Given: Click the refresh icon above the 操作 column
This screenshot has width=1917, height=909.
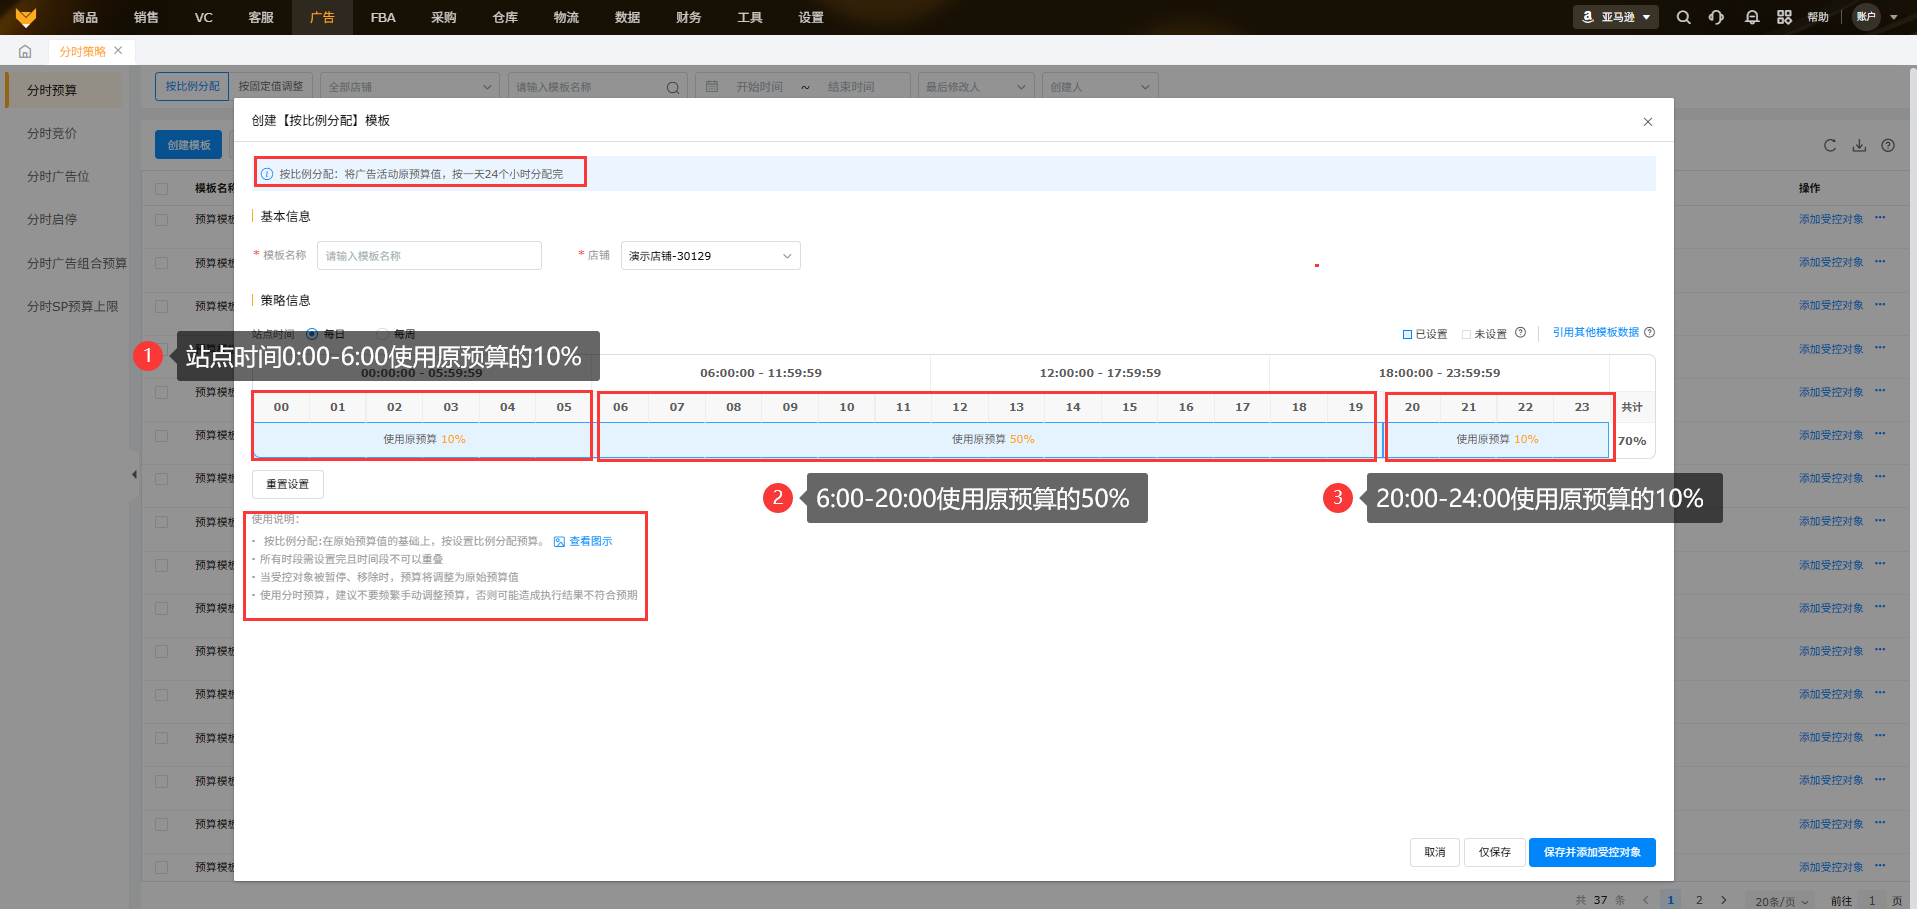Looking at the screenshot, I should 1830,145.
